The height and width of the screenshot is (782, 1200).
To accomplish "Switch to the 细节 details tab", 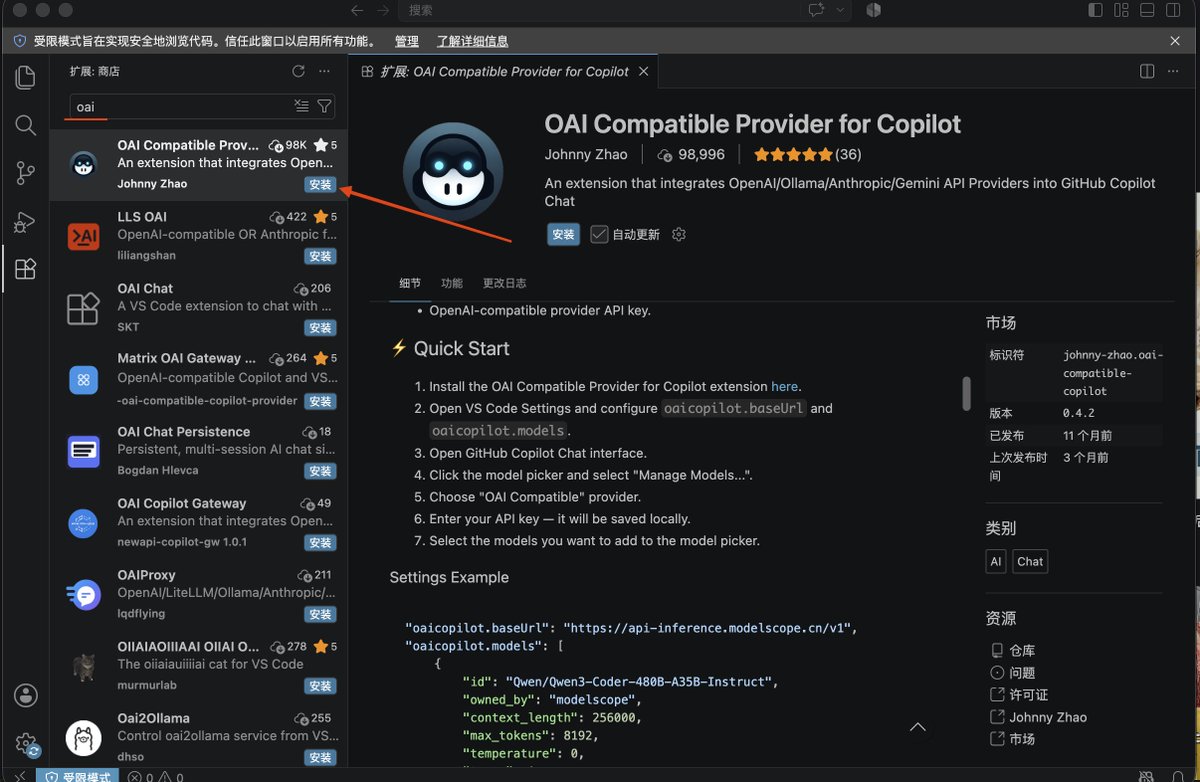I will [x=410, y=283].
